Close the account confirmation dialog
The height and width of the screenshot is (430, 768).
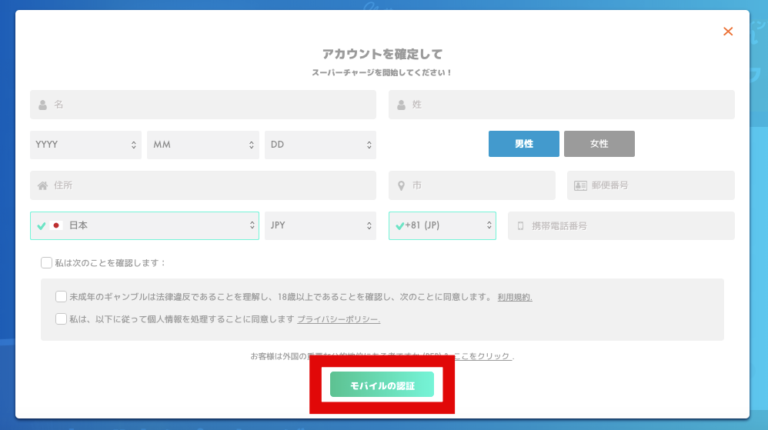point(728,32)
